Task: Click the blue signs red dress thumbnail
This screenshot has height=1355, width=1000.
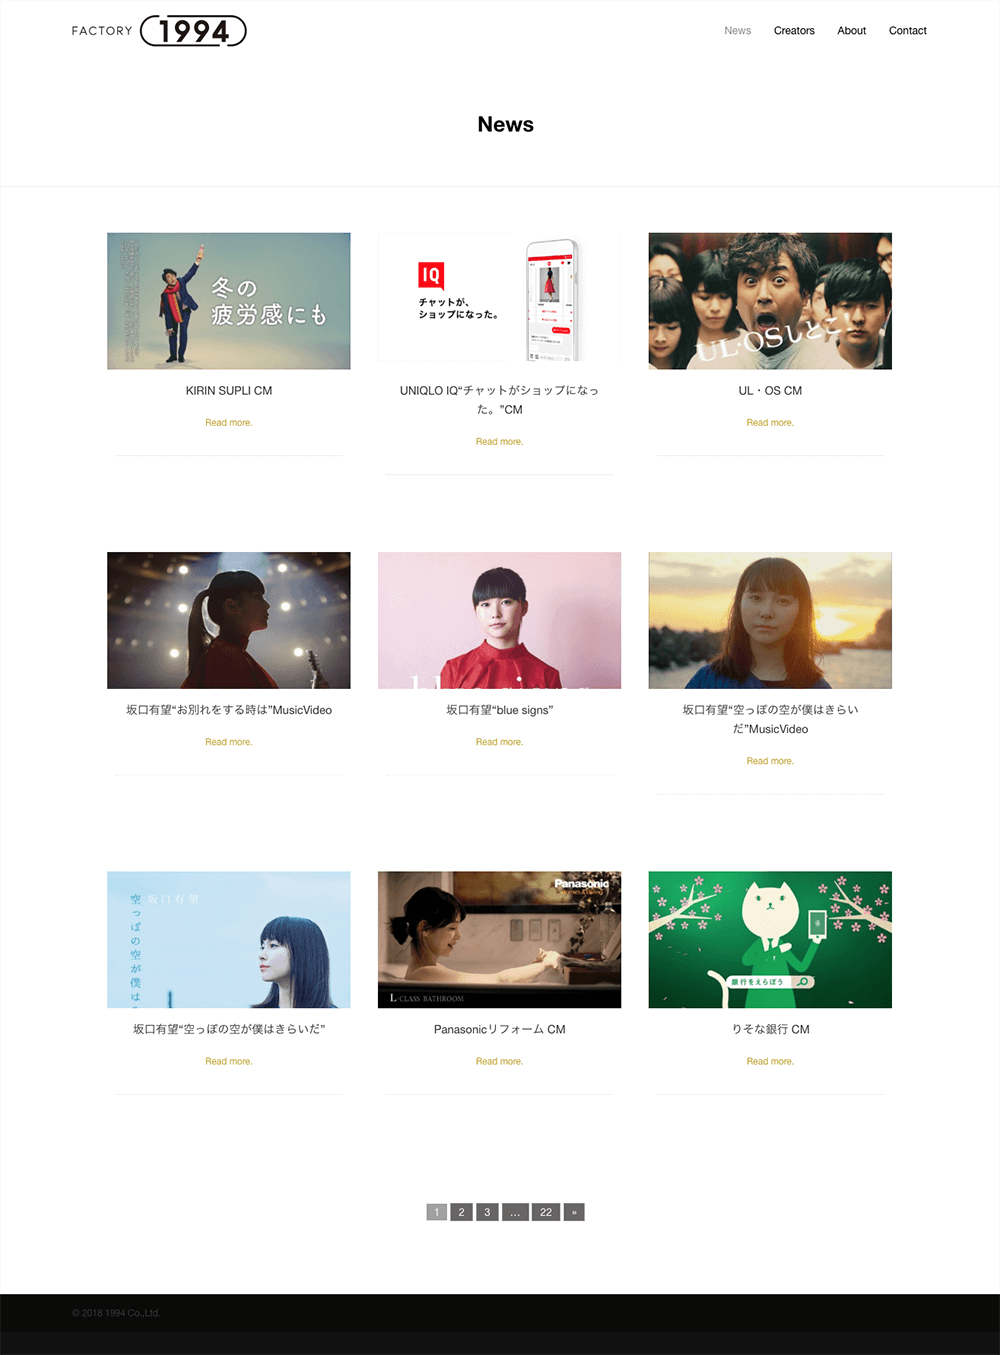Action: (500, 620)
